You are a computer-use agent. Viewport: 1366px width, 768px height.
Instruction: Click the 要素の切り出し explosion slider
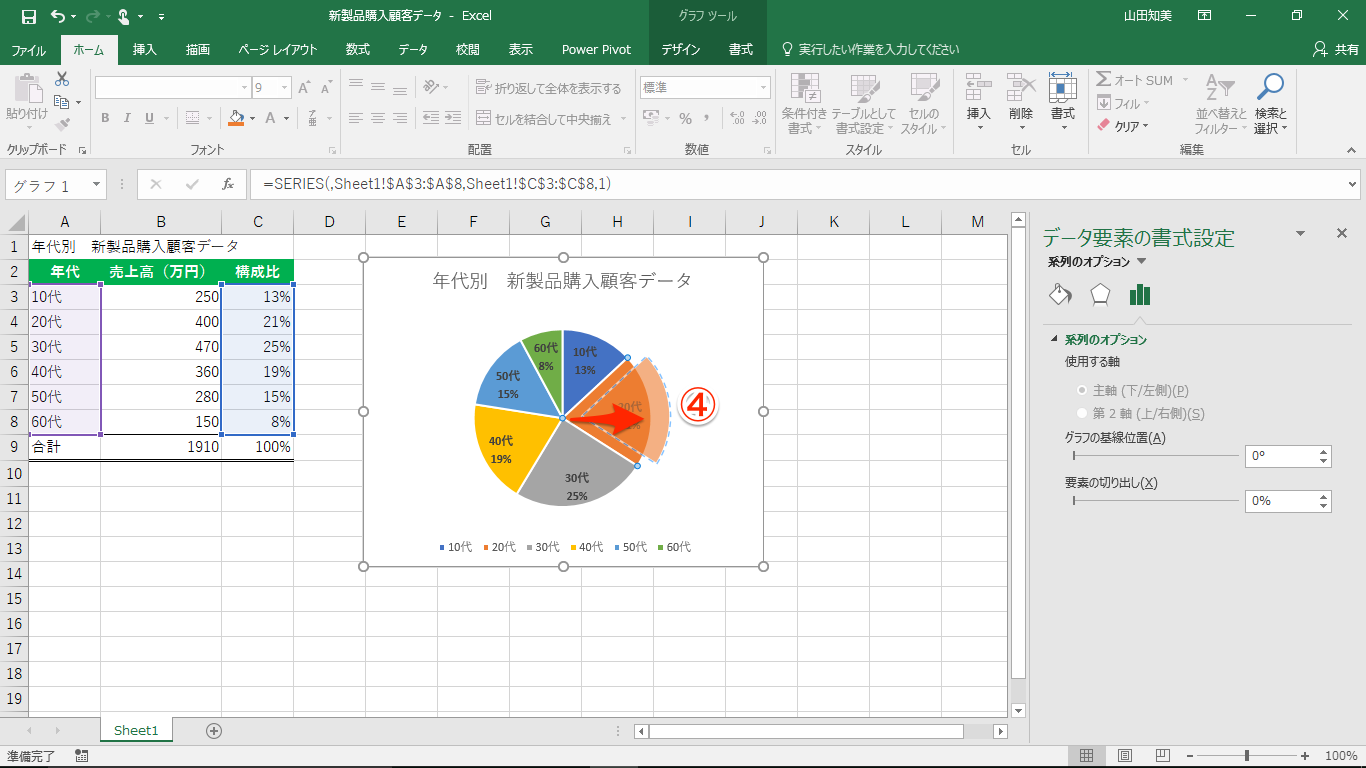[x=1155, y=501]
